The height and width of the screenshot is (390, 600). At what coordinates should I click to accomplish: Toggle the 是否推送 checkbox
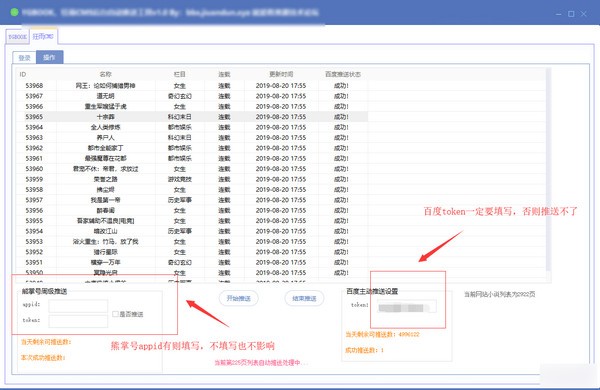[x=115, y=314]
